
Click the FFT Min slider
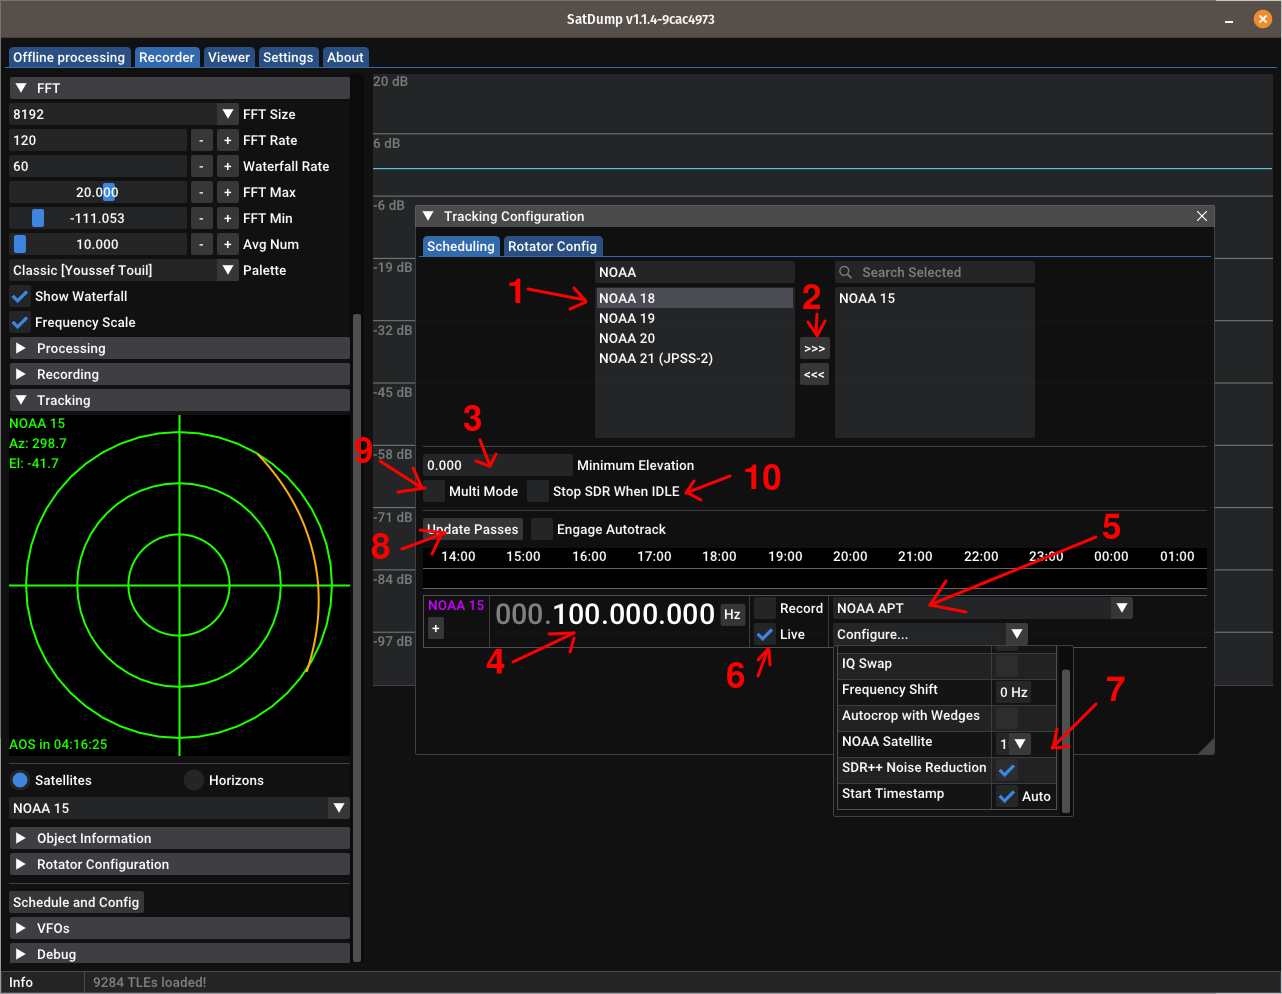point(98,218)
